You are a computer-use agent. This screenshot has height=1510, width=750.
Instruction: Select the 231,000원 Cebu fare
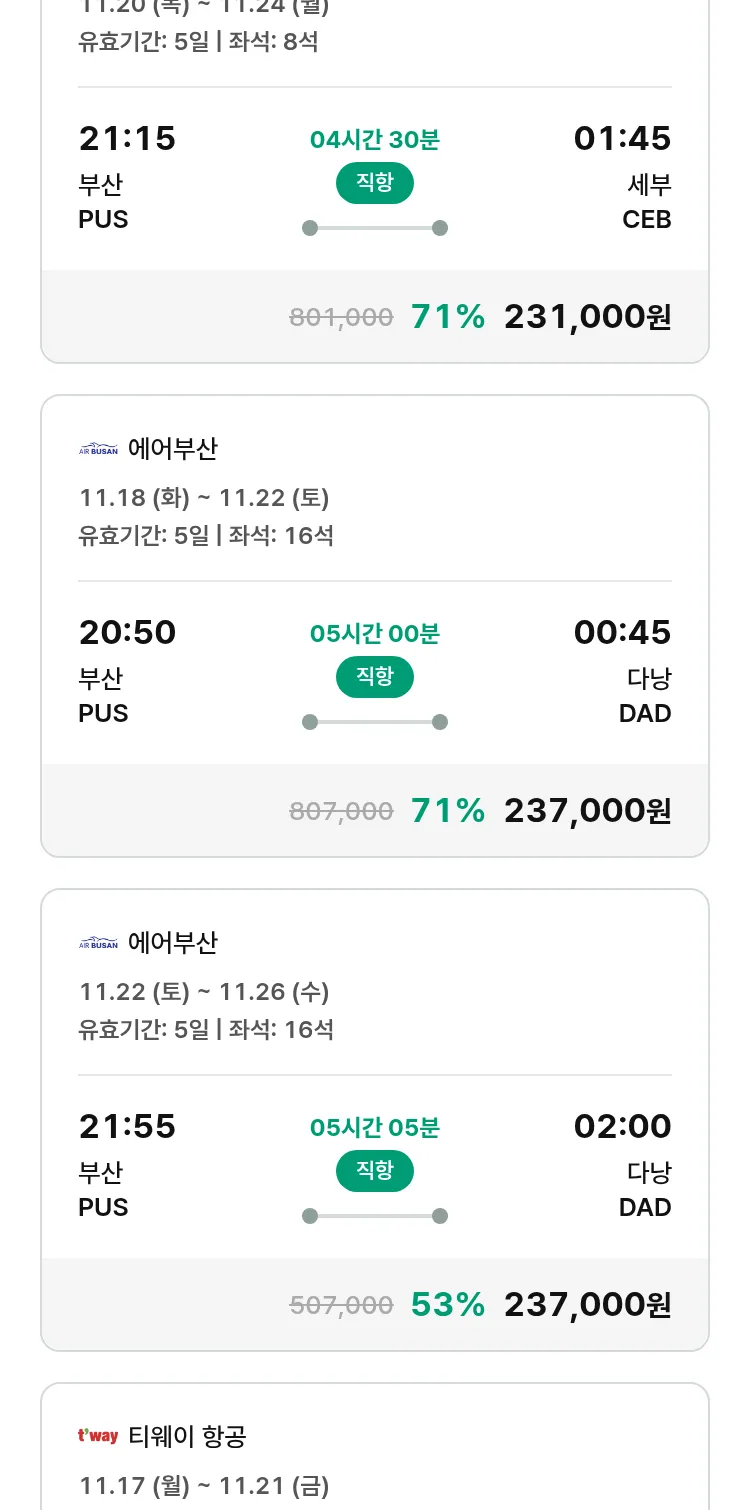(587, 317)
